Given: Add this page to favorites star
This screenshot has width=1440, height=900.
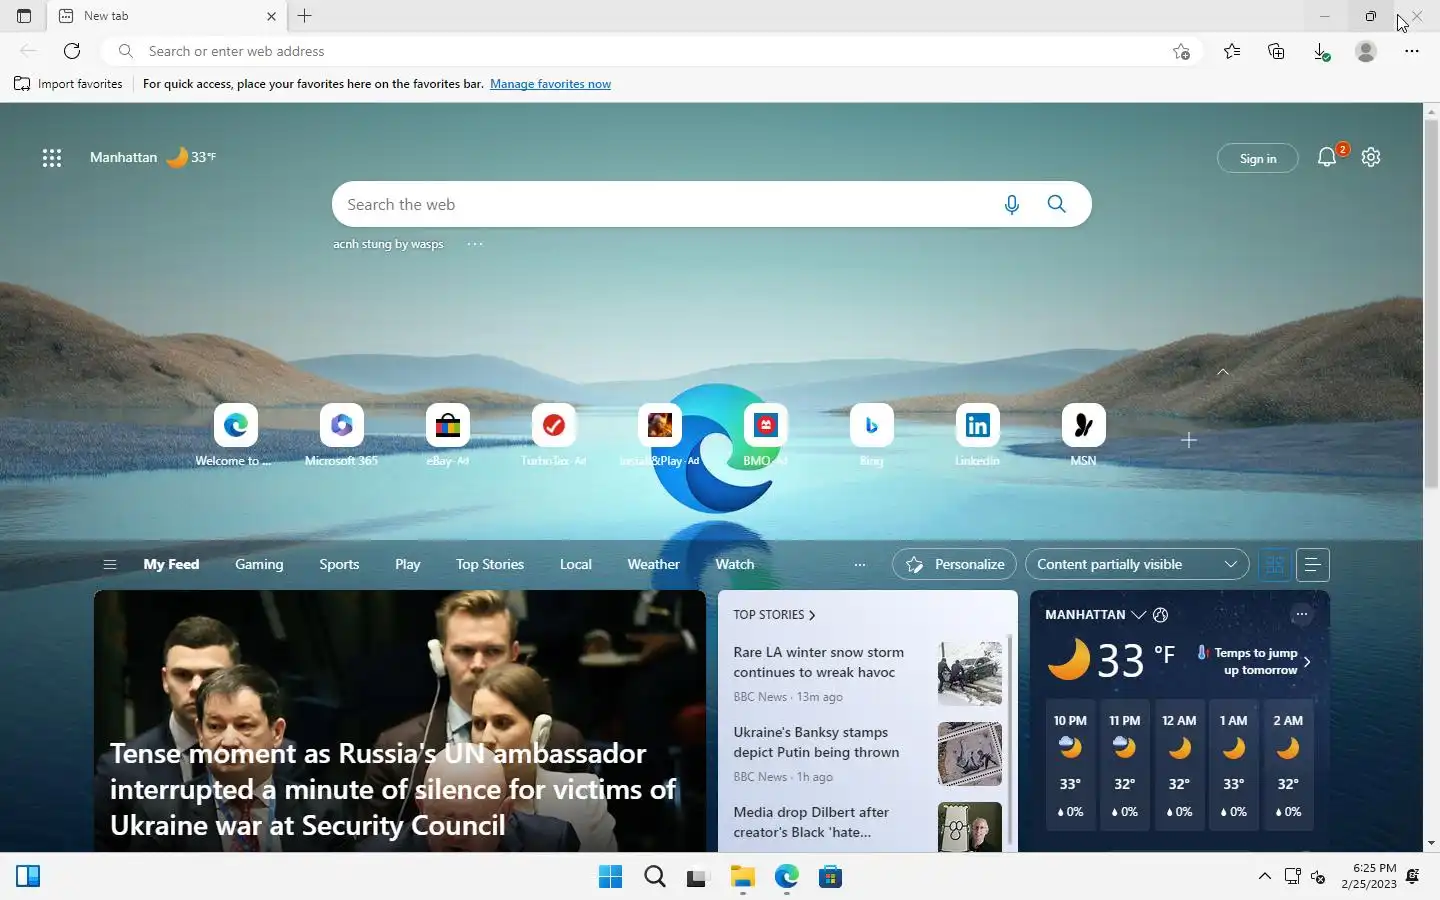Looking at the screenshot, I should (x=1181, y=51).
